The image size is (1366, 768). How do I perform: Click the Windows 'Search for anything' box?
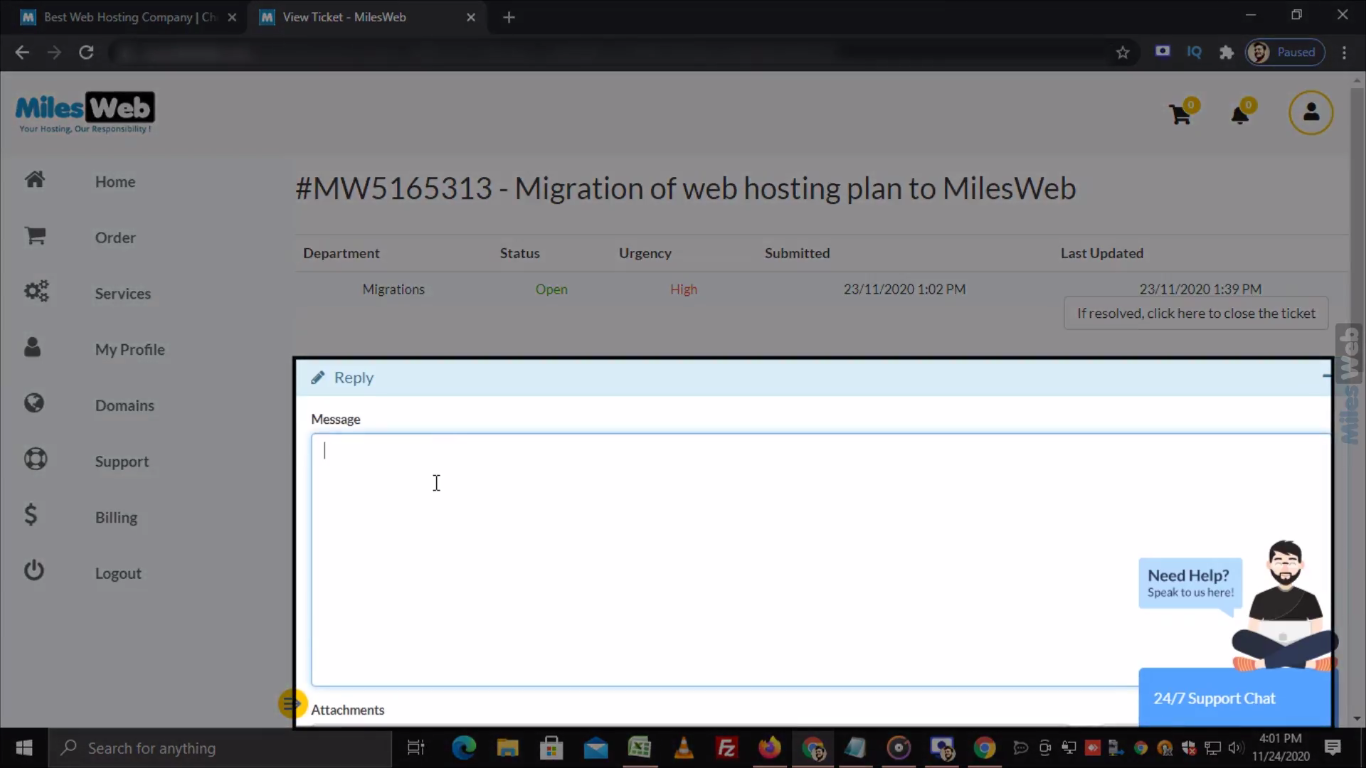pos(220,748)
